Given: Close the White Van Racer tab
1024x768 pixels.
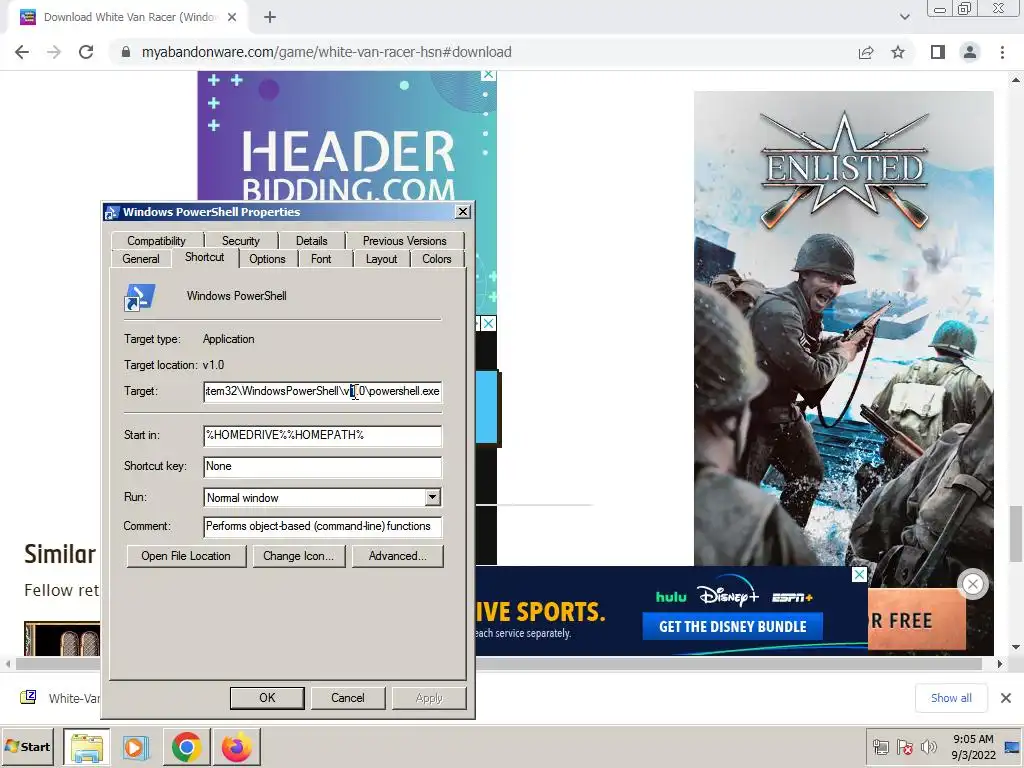Looking at the screenshot, I should (x=232, y=18).
